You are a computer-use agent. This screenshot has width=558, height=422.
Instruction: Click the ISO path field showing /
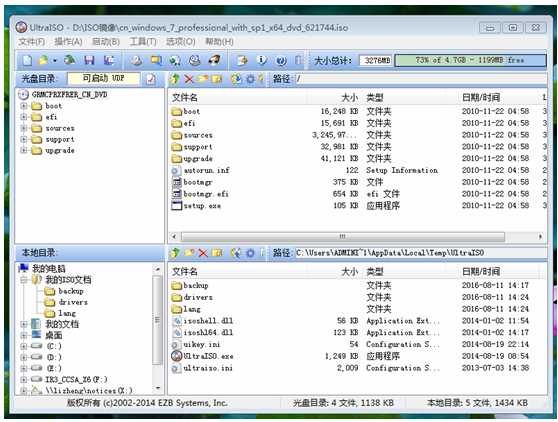click(x=421, y=79)
